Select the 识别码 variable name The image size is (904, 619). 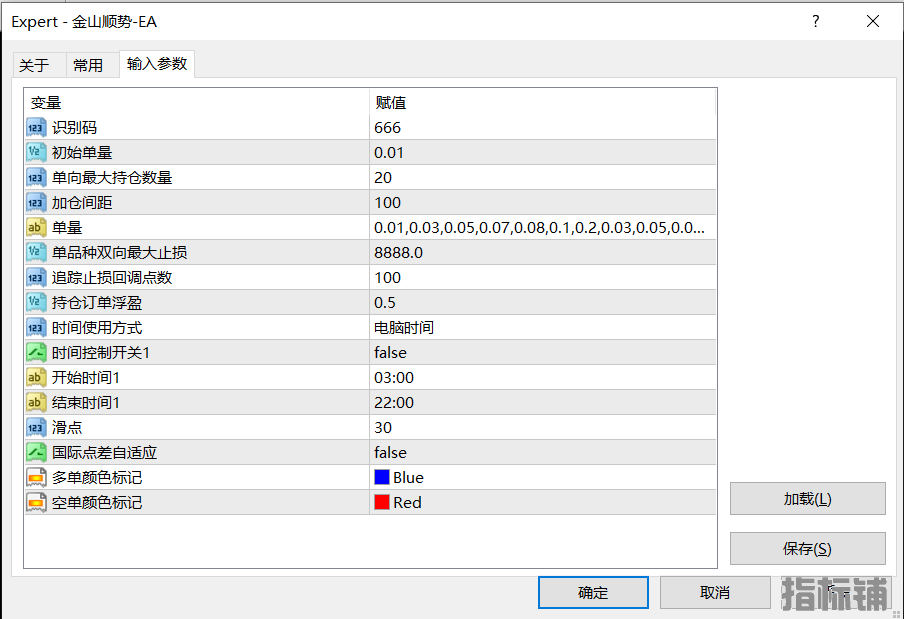[74, 127]
